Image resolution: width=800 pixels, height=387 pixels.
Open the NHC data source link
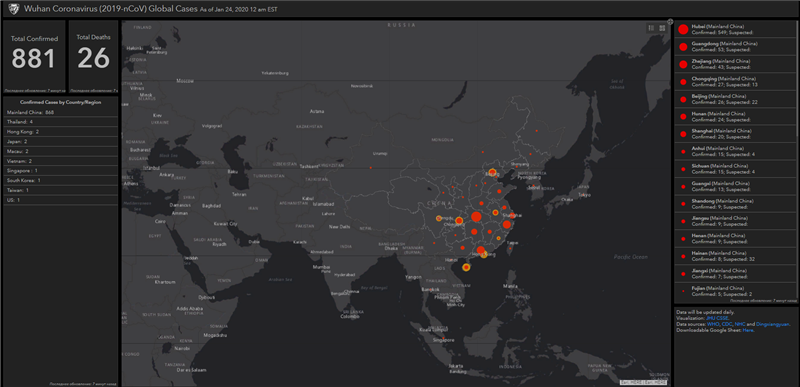(740, 324)
